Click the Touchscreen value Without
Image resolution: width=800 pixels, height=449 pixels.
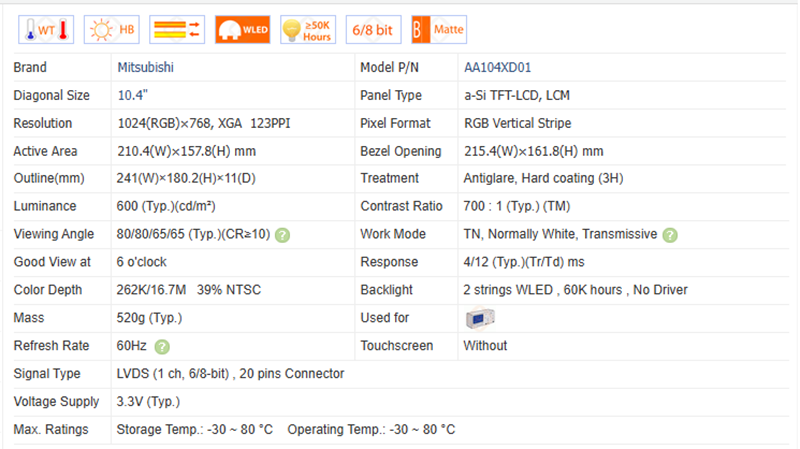coord(485,345)
